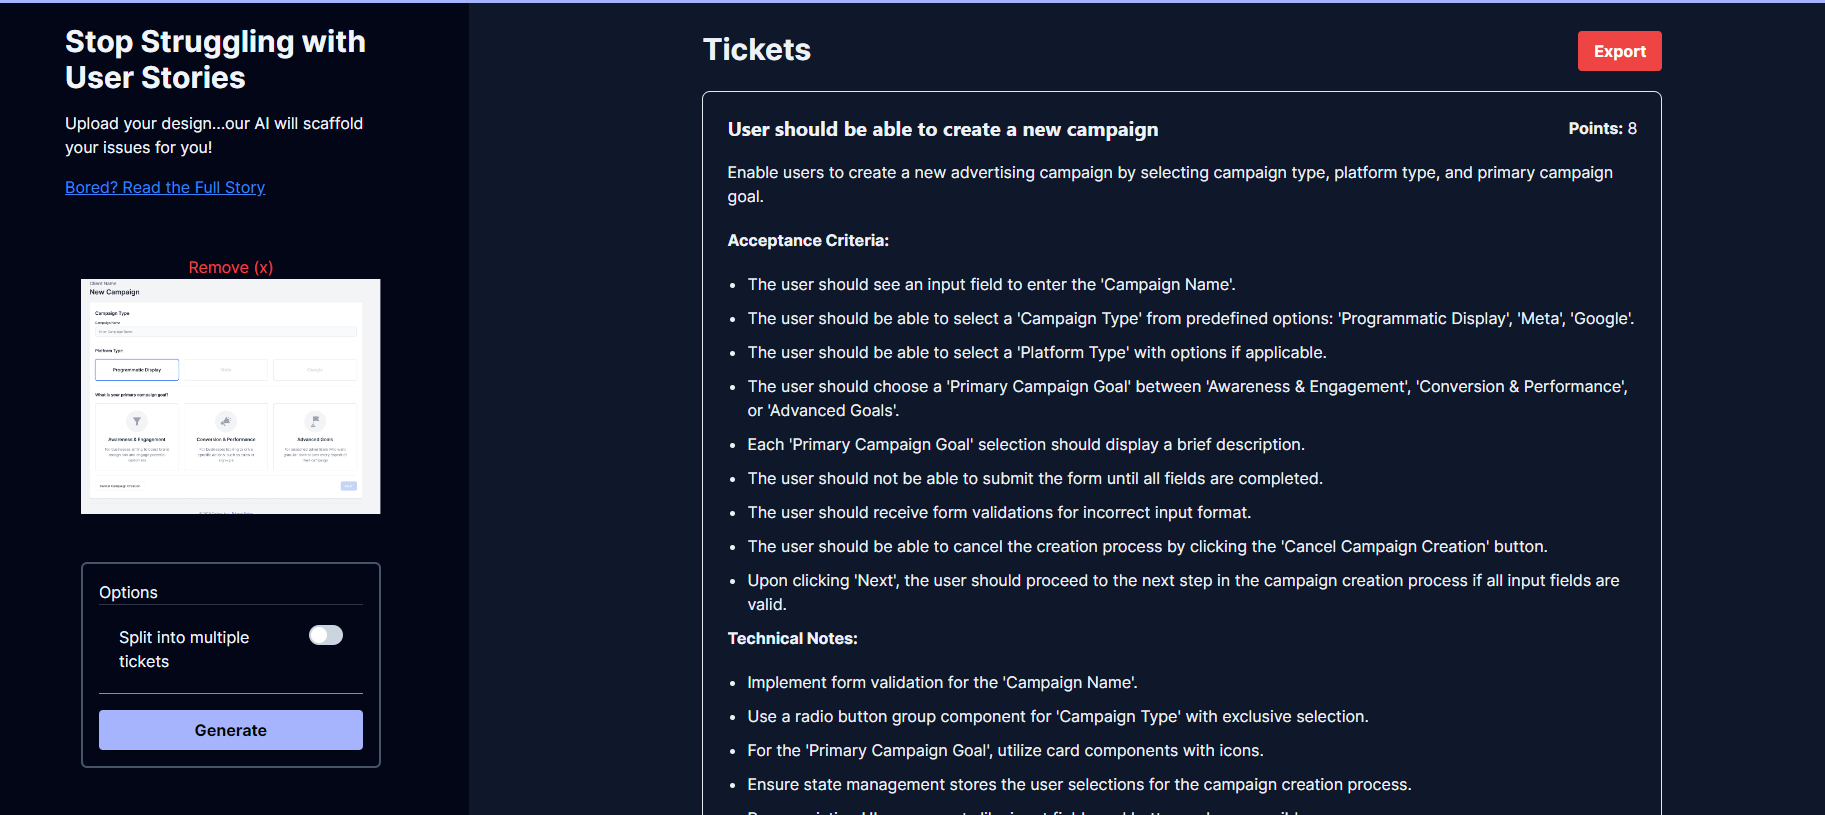Enable Split into multiple tickets switch

(x=326, y=636)
